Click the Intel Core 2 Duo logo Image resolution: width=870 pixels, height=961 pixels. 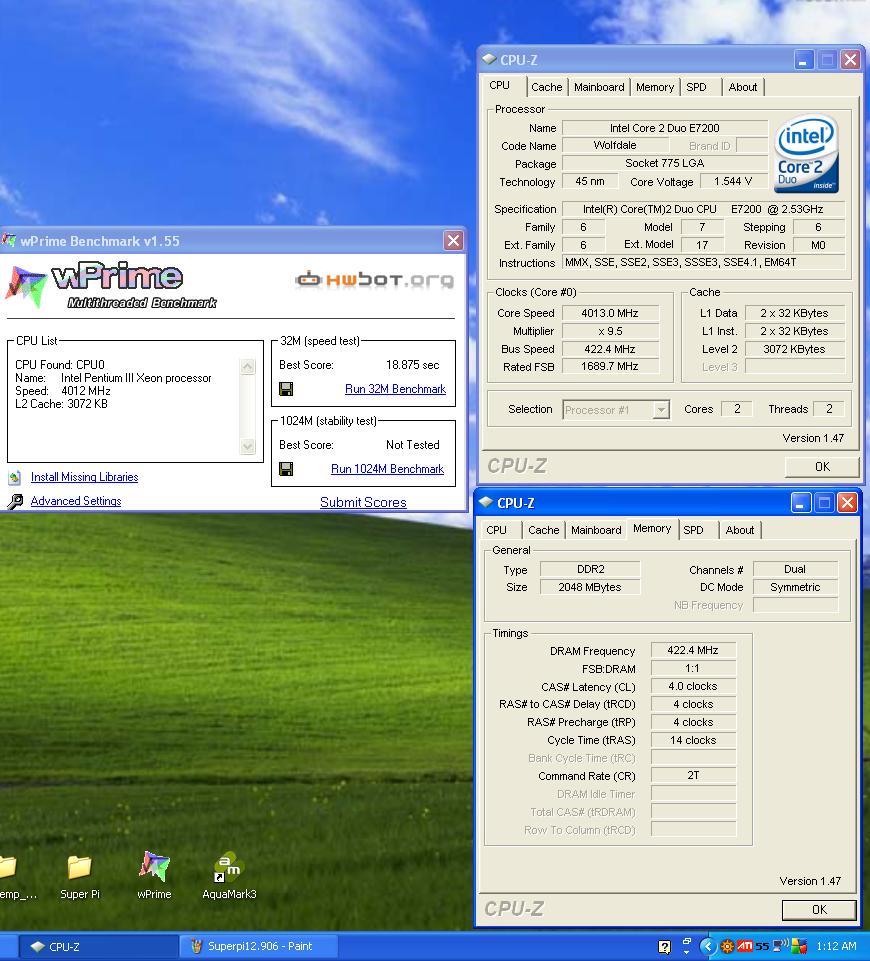click(x=806, y=154)
